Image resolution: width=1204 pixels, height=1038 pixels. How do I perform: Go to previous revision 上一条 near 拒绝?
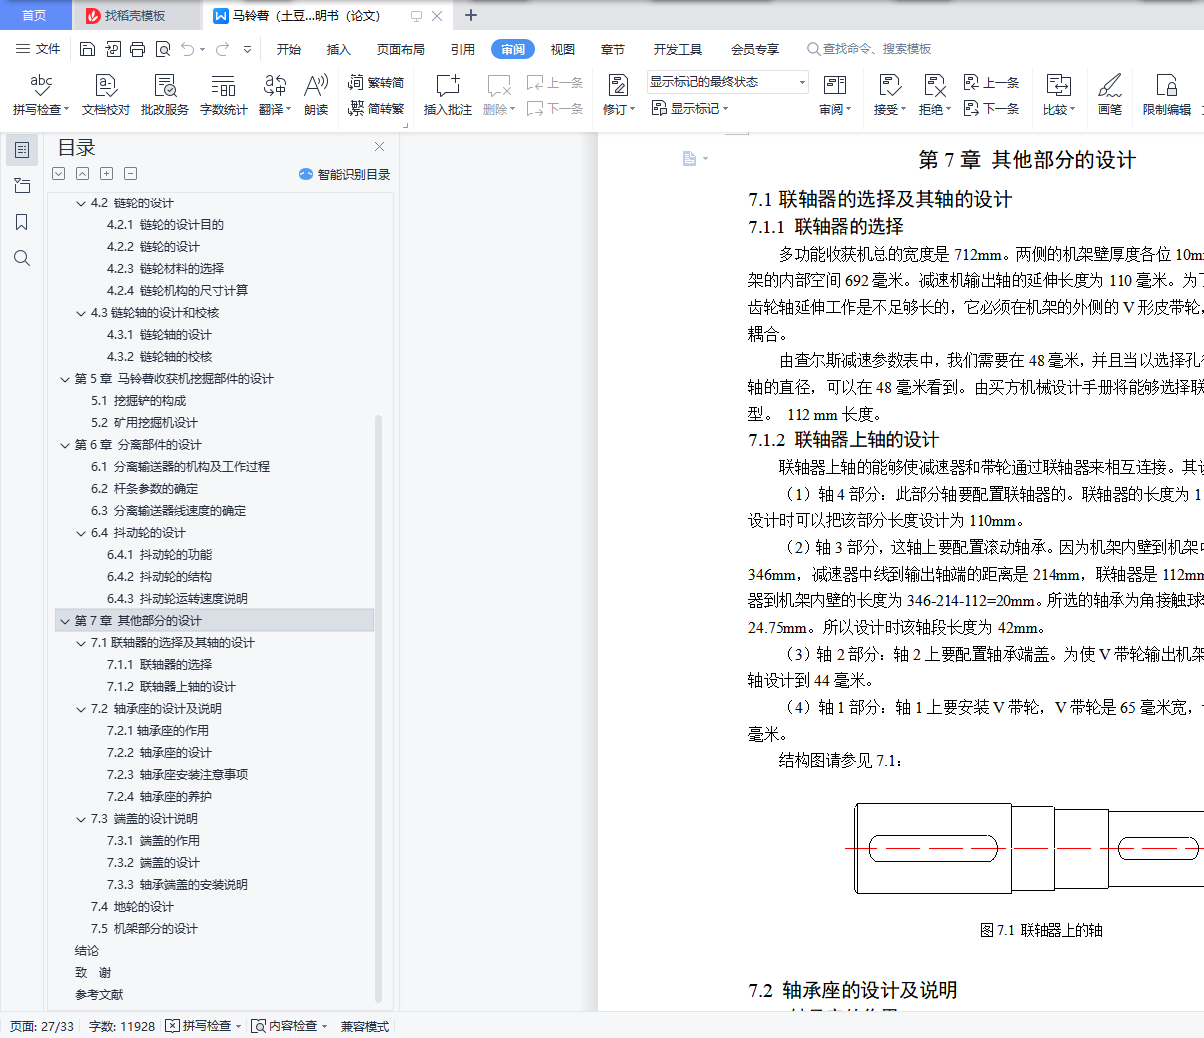[x=991, y=82]
